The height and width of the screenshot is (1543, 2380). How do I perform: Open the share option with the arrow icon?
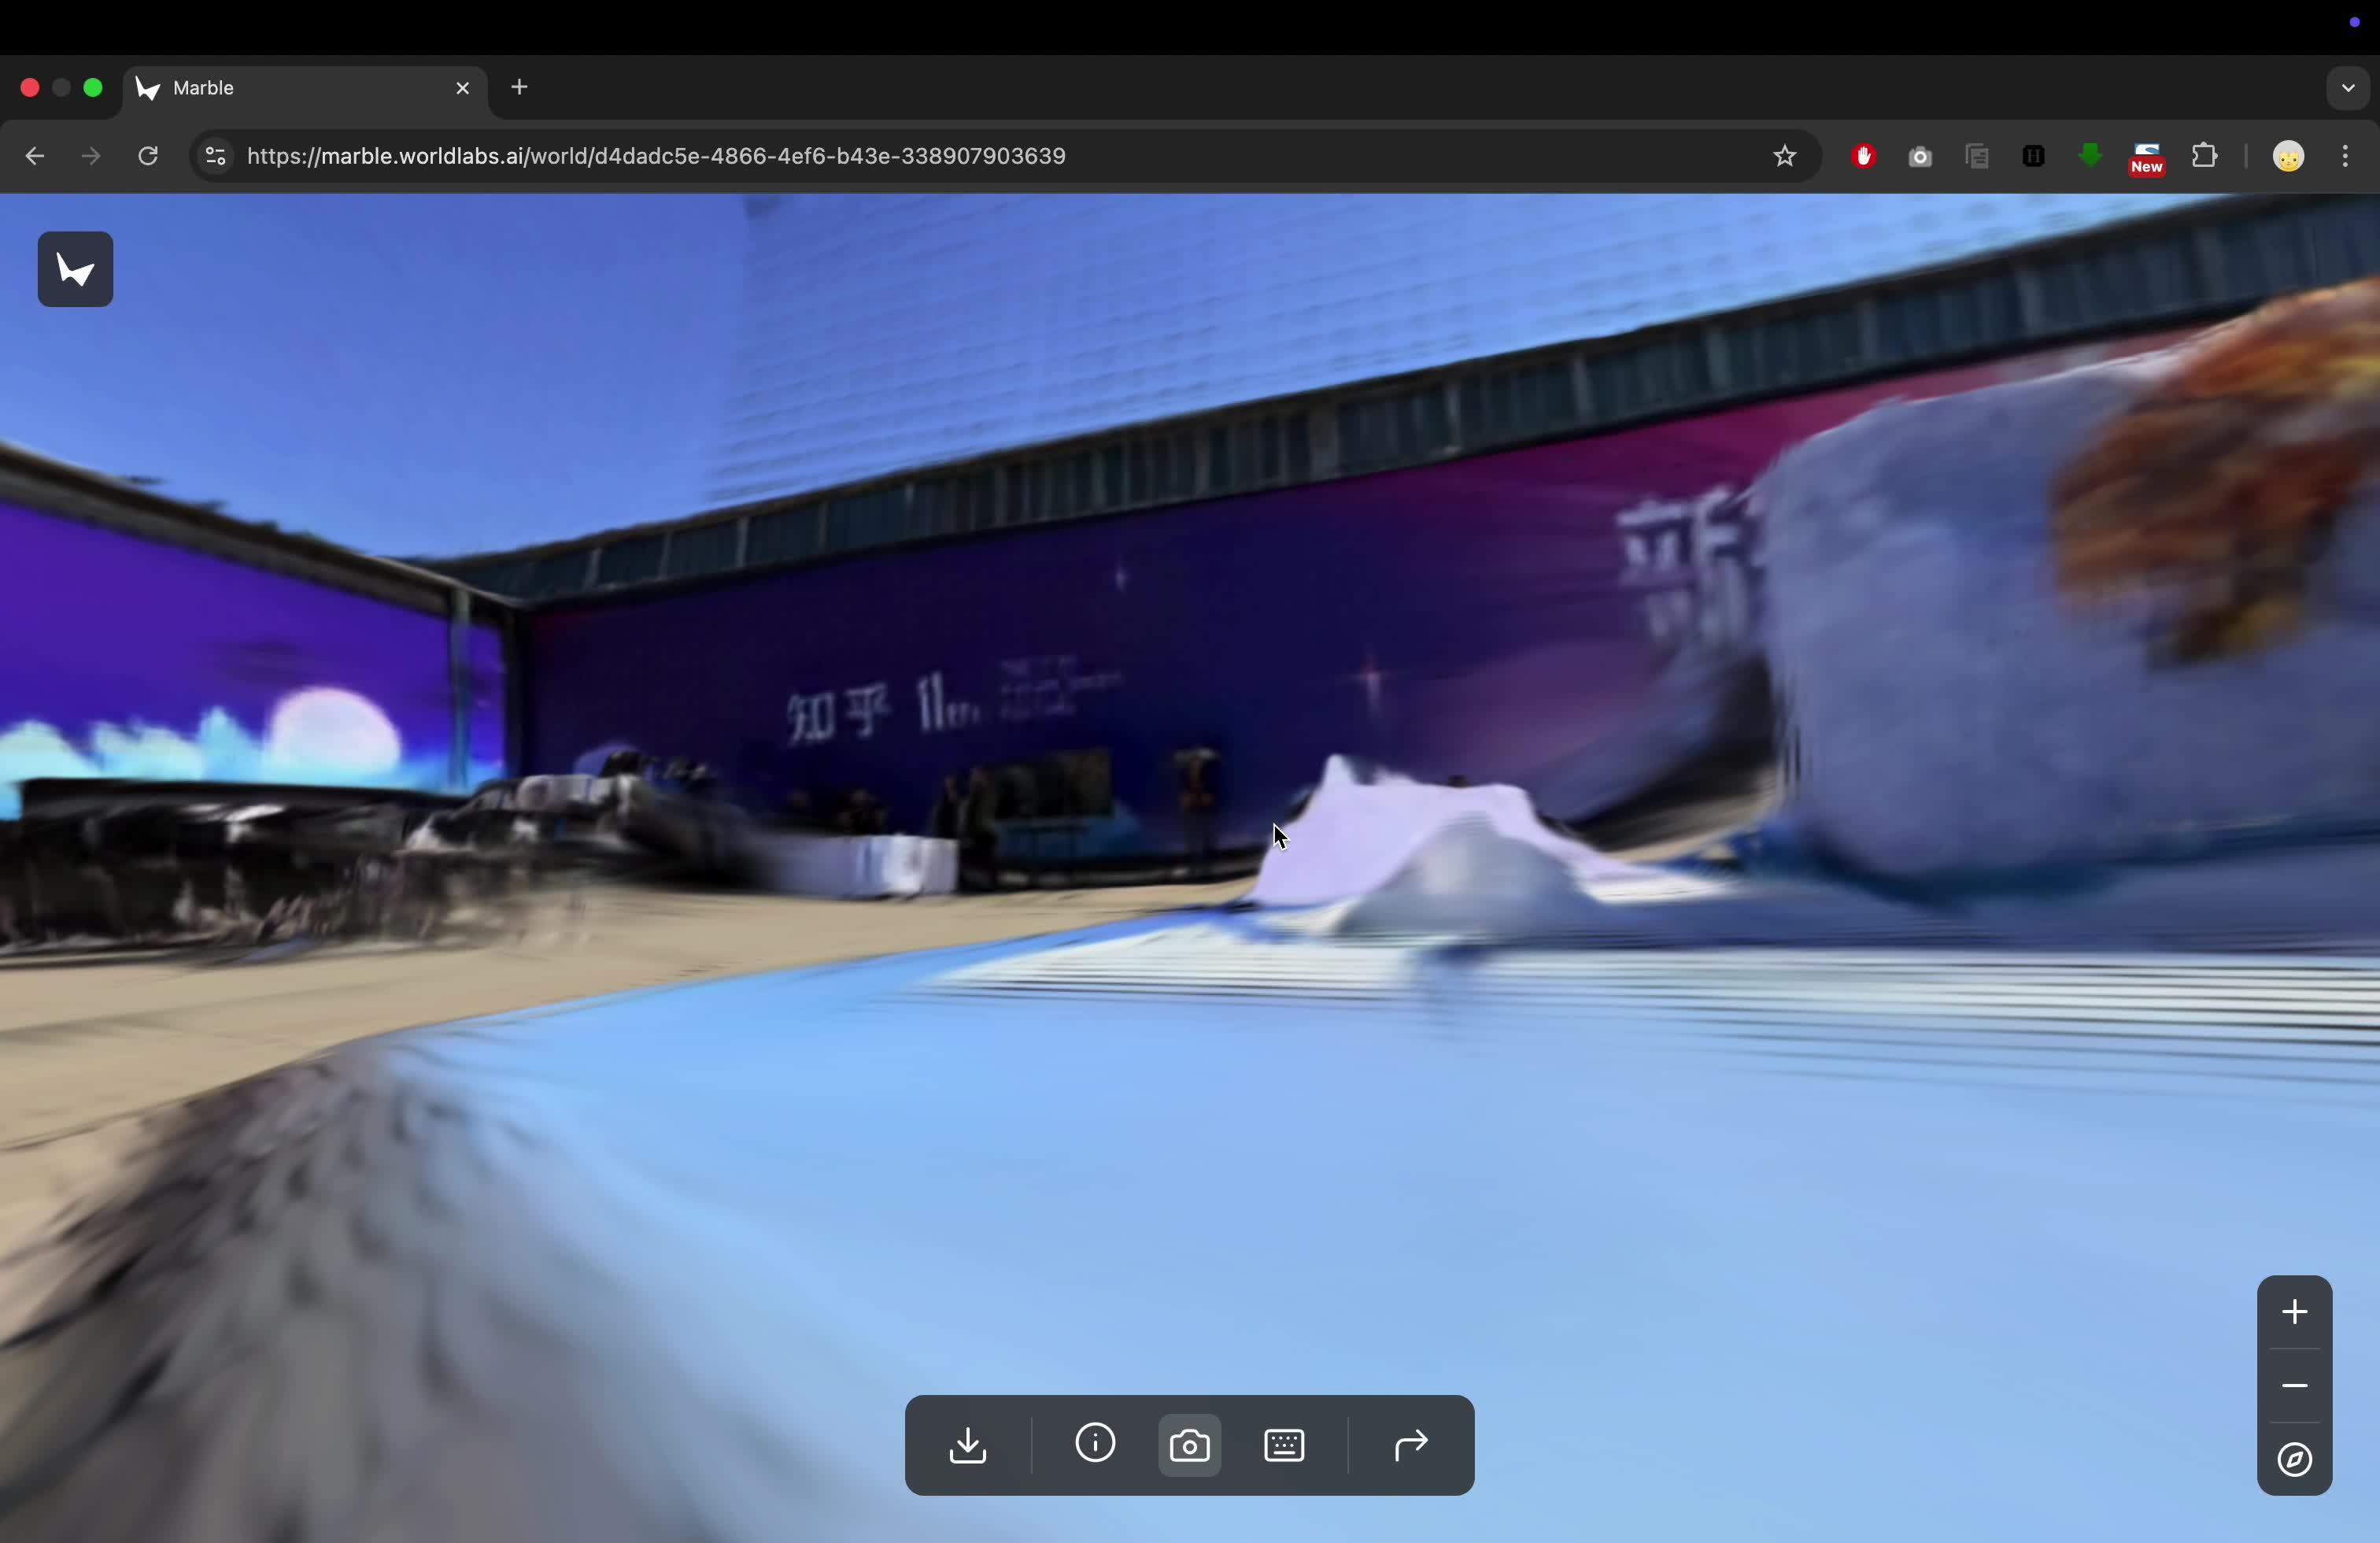coord(1410,1445)
